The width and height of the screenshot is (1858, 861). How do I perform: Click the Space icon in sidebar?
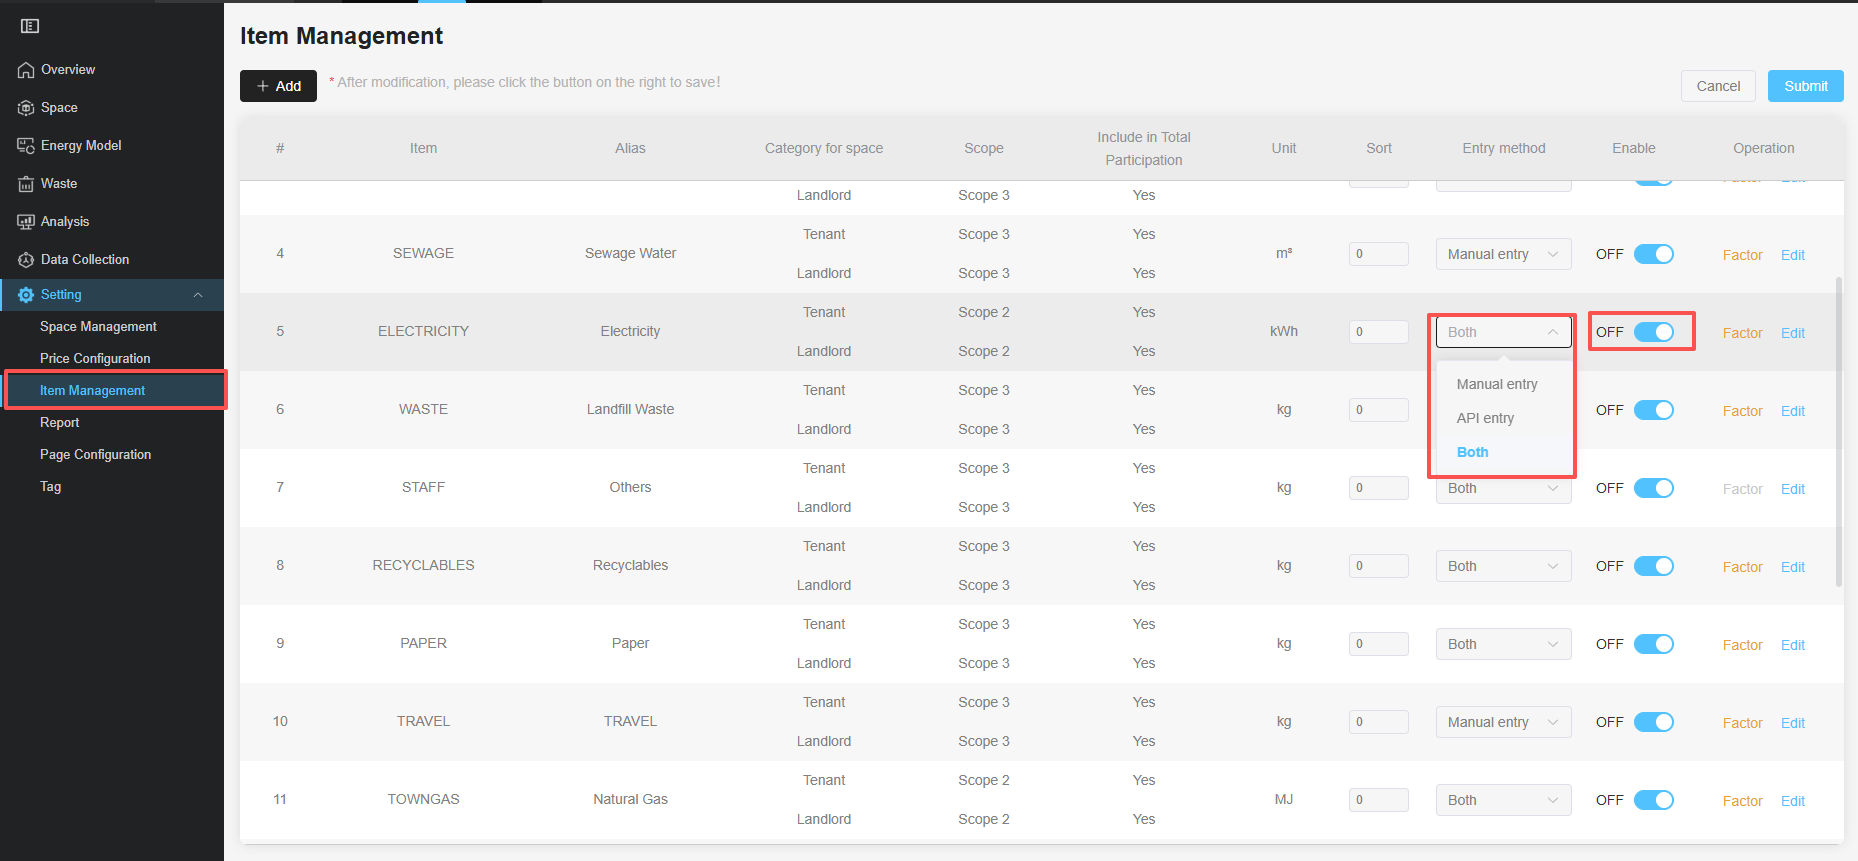click(x=26, y=108)
